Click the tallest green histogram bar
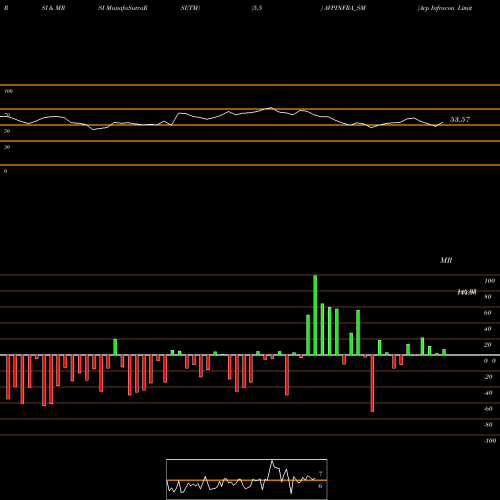Image resolution: width=500 pixels, height=500 pixels. 315,315
